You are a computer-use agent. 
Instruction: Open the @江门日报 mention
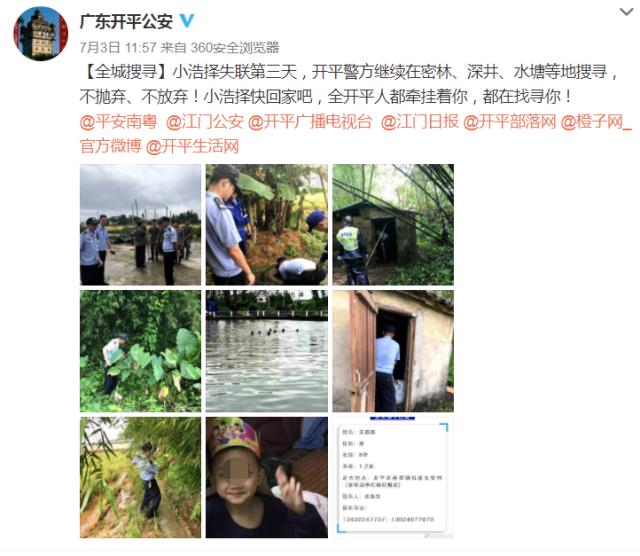420,122
